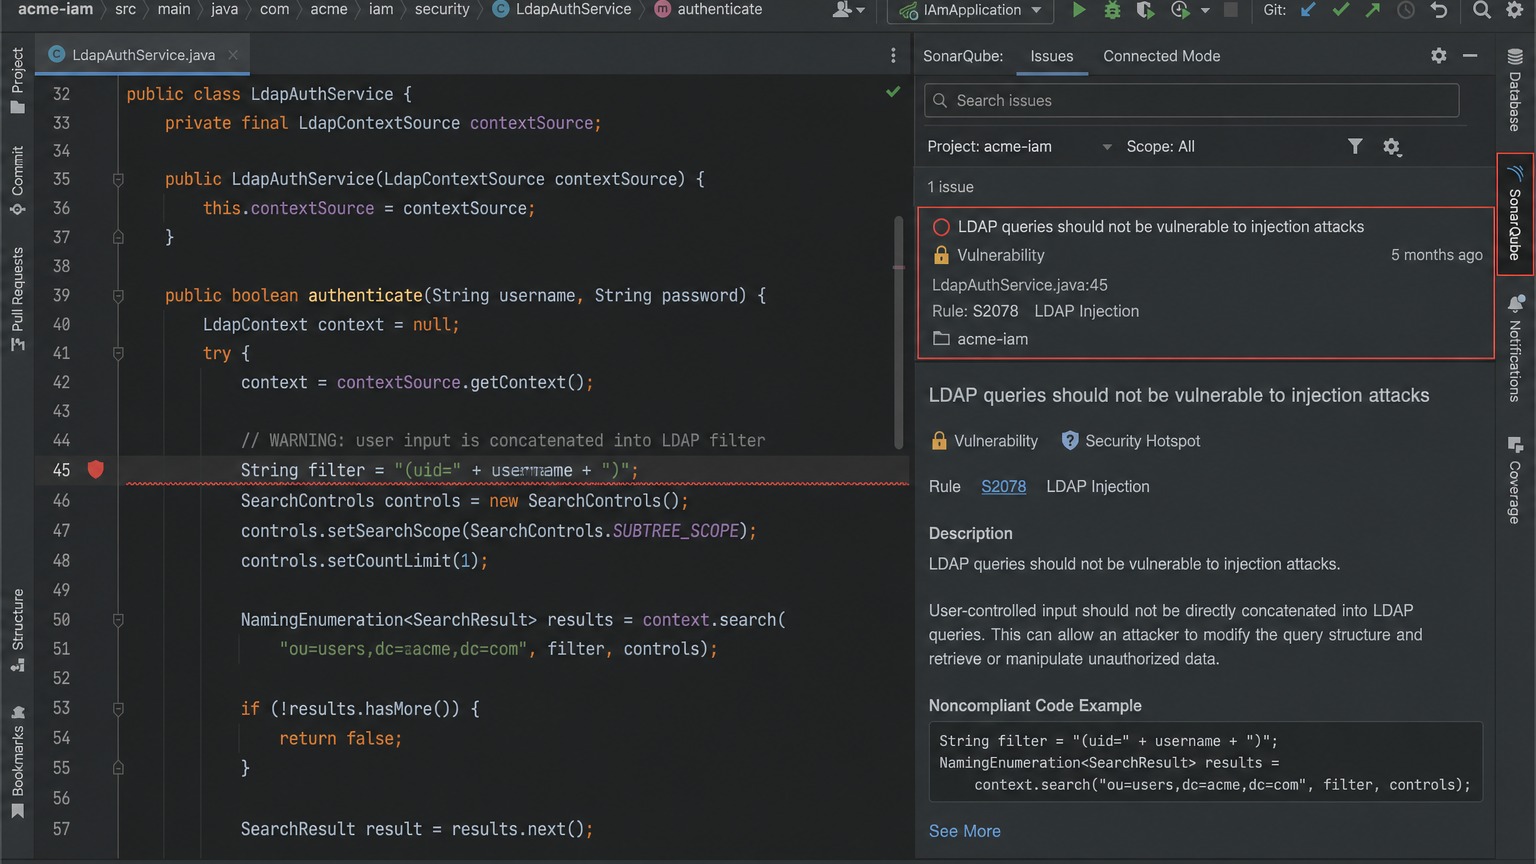Click acme-iam in the breadcrumb path
Screen dimensions: 1536x864
tap(55, 9)
